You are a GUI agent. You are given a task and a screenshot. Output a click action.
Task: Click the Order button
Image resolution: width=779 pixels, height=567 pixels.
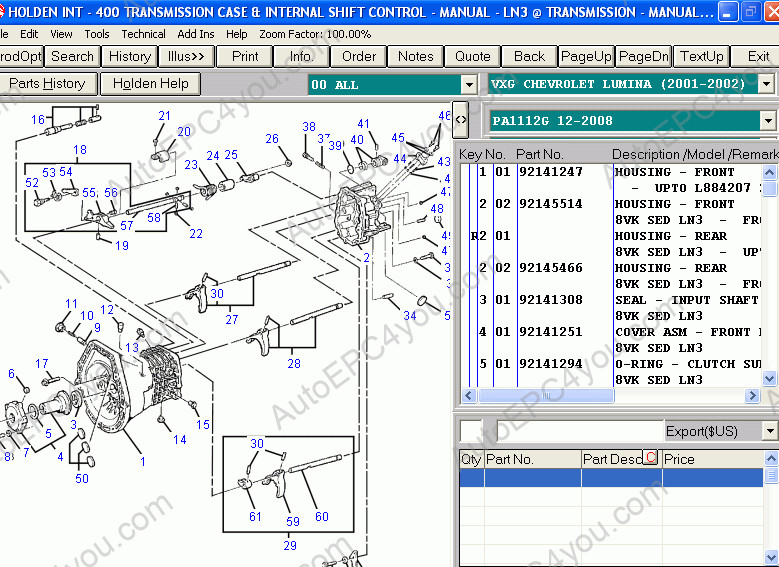point(359,56)
